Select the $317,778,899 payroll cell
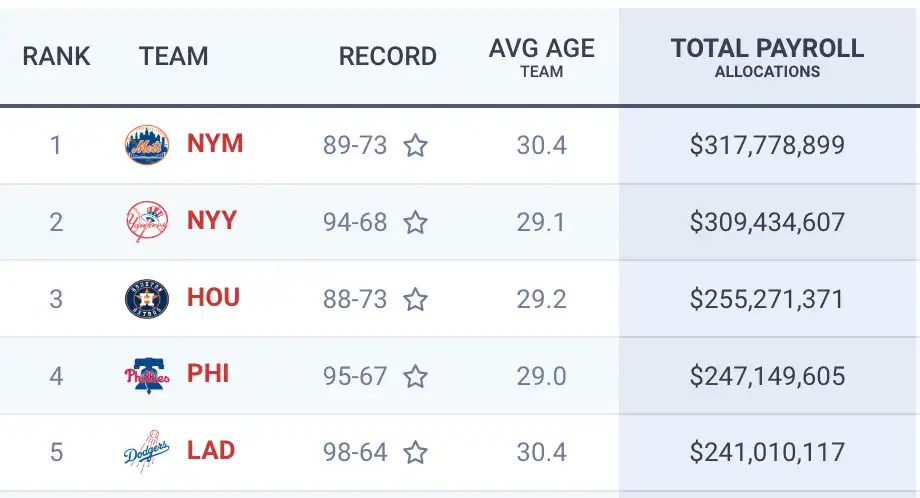The image size is (920, 498). pos(767,145)
